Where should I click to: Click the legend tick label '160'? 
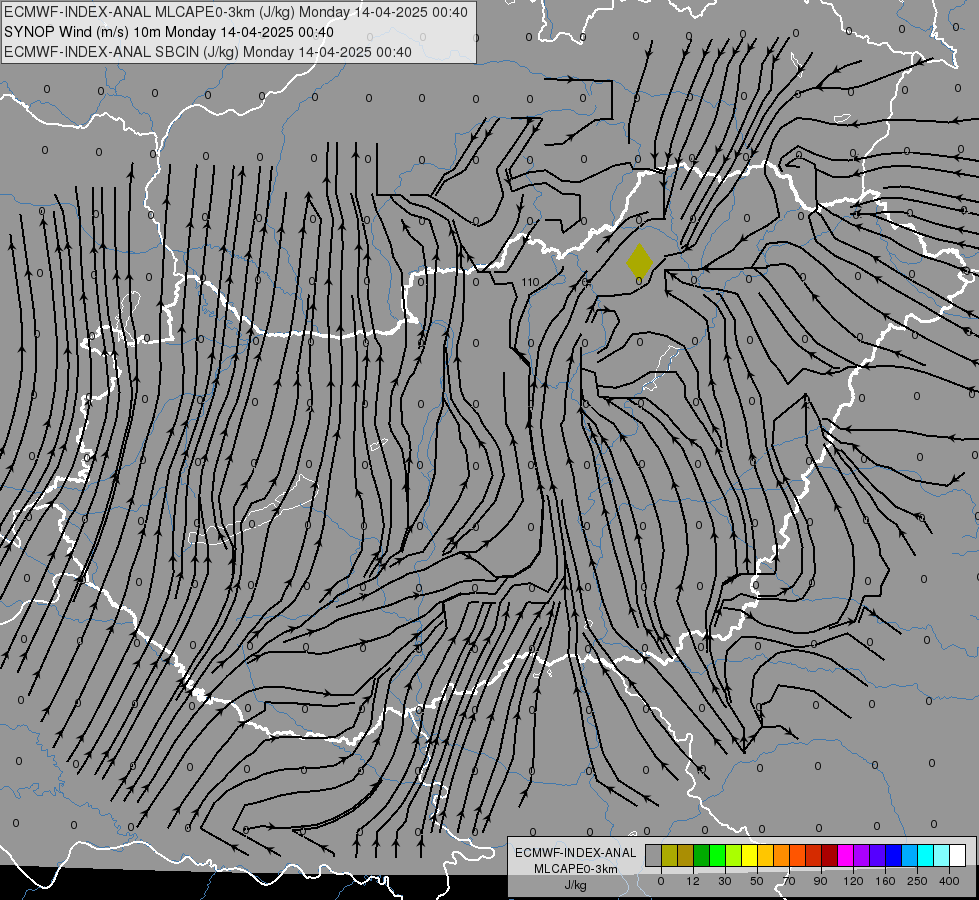[x=885, y=881]
